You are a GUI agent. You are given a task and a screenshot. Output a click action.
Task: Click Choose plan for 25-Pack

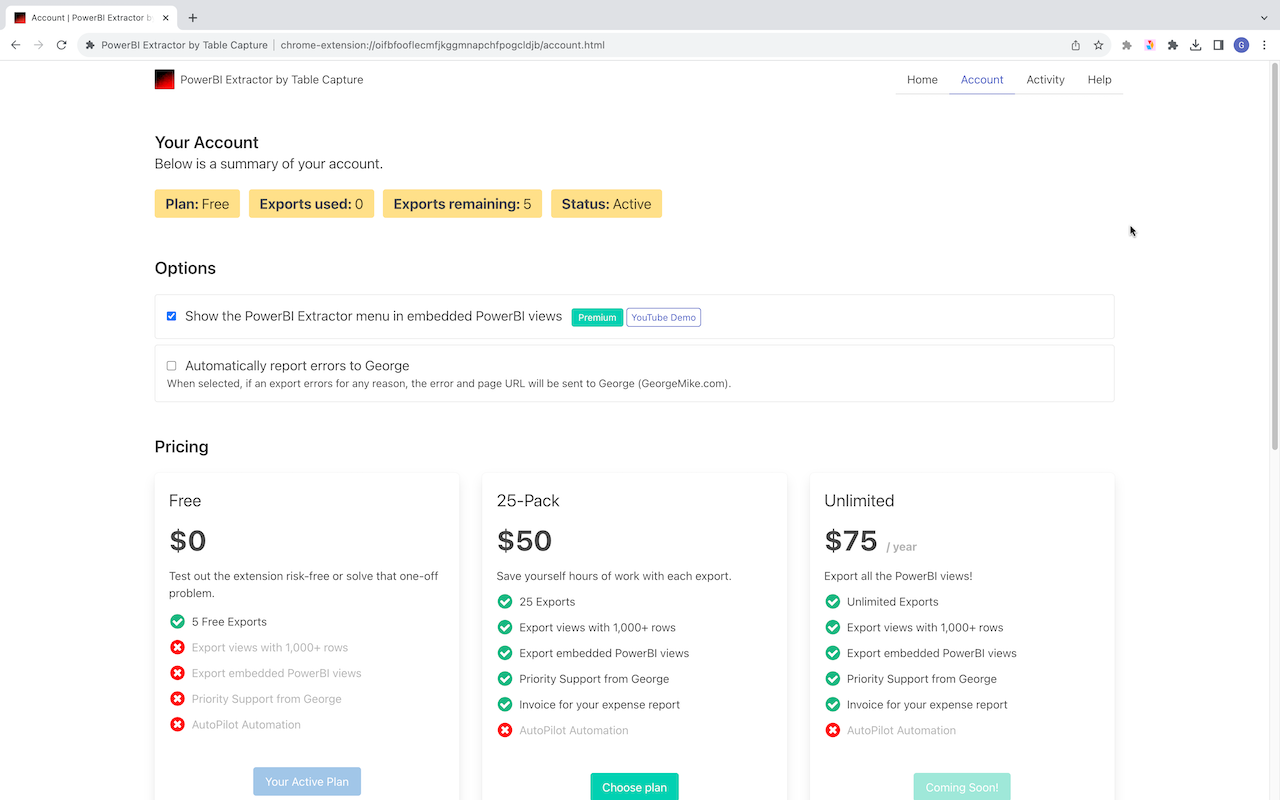(634, 786)
